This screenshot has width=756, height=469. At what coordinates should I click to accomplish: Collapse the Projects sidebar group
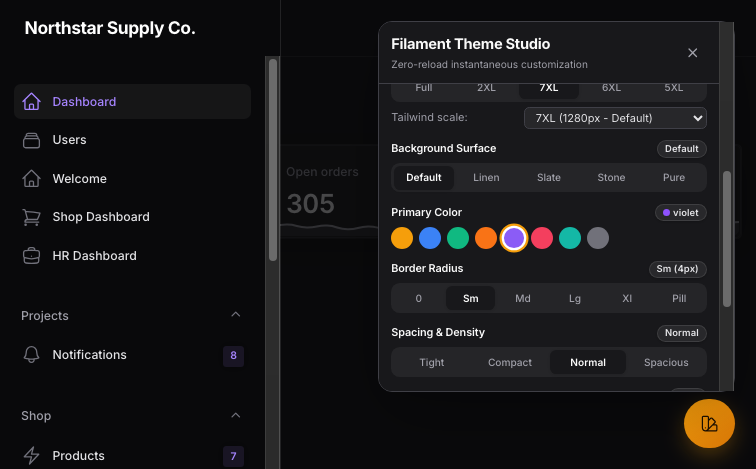(x=235, y=315)
